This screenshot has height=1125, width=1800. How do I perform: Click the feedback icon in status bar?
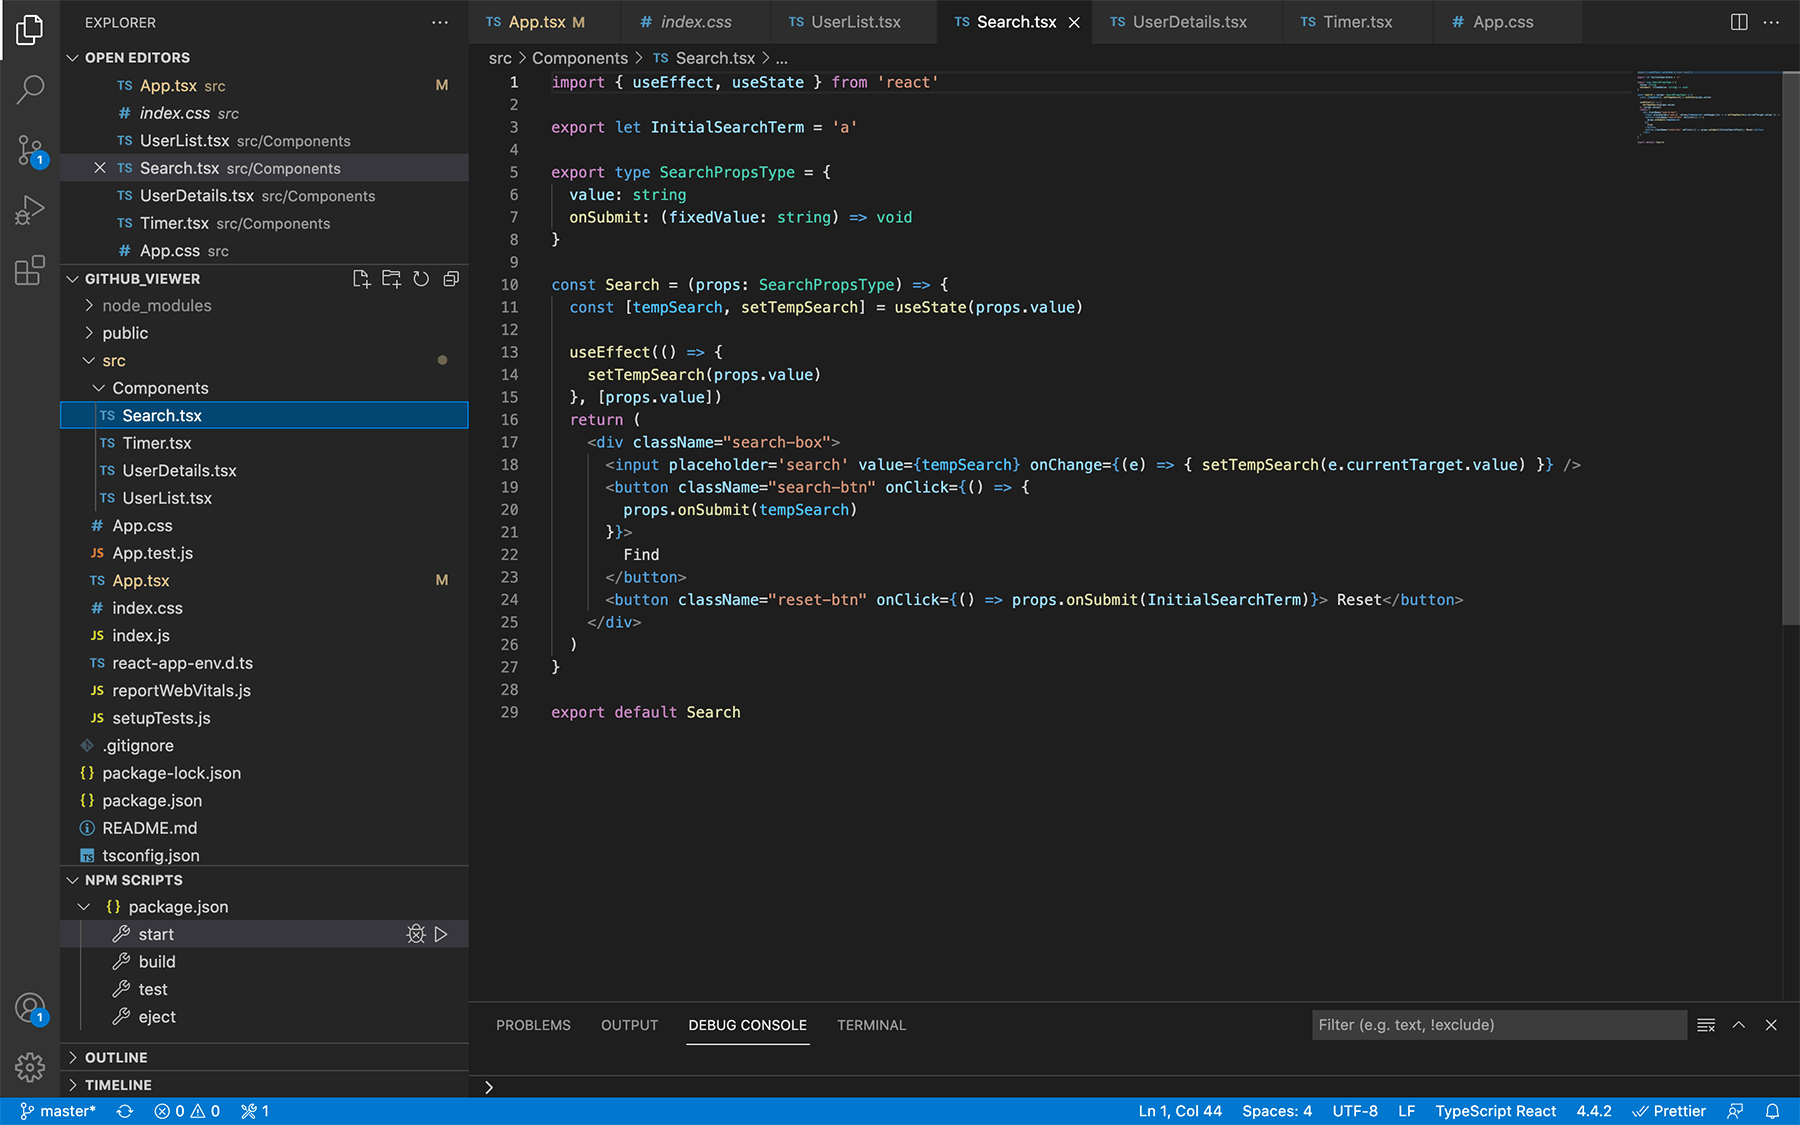point(1735,1111)
